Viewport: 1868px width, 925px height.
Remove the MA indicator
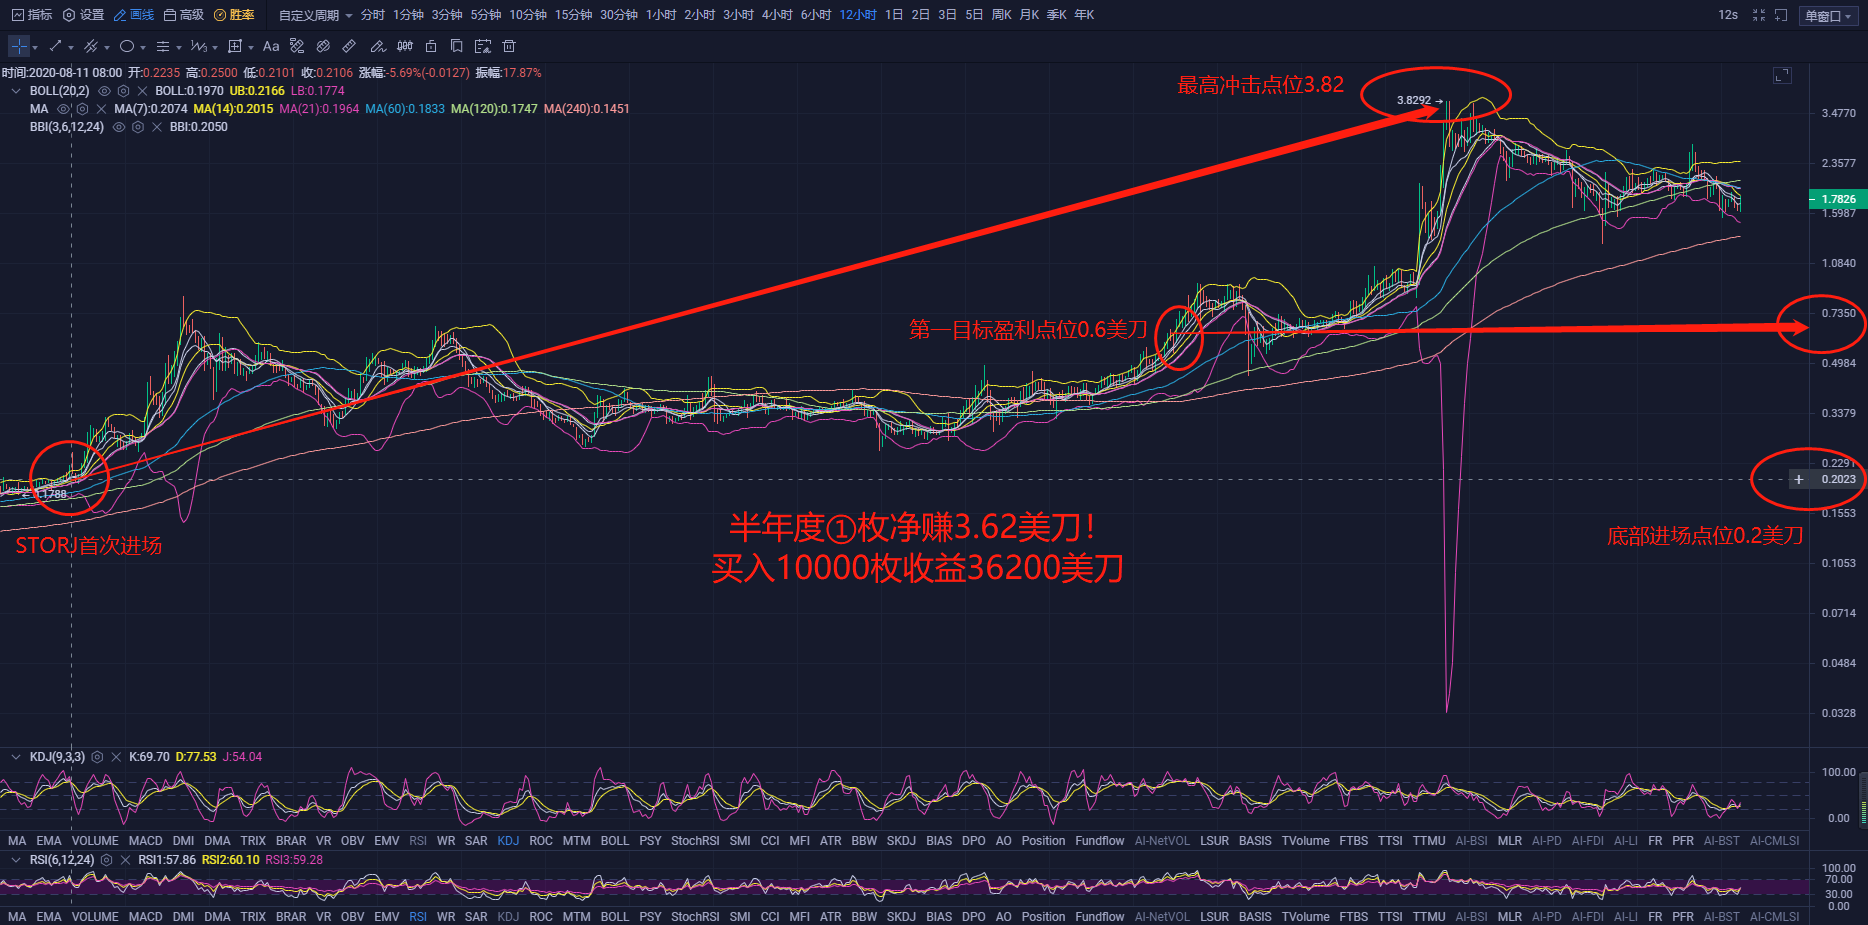click(x=101, y=109)
